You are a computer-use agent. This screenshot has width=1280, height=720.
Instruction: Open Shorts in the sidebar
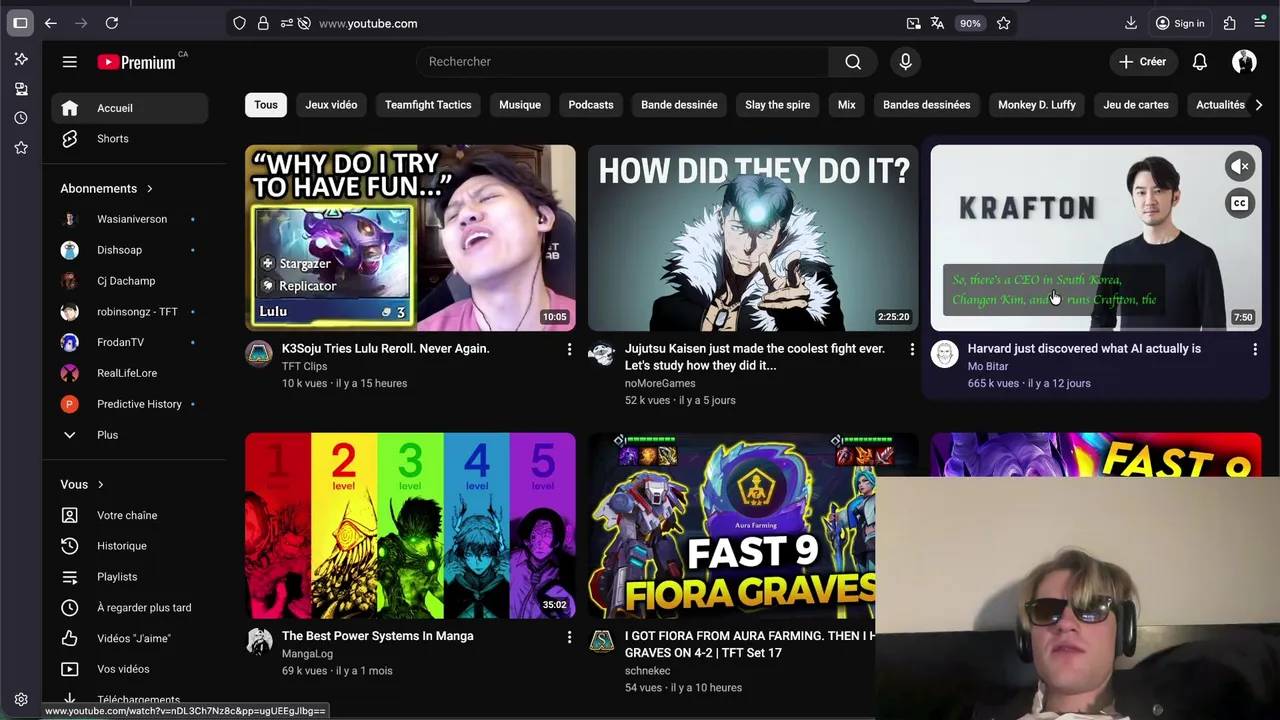pos(130,139)
